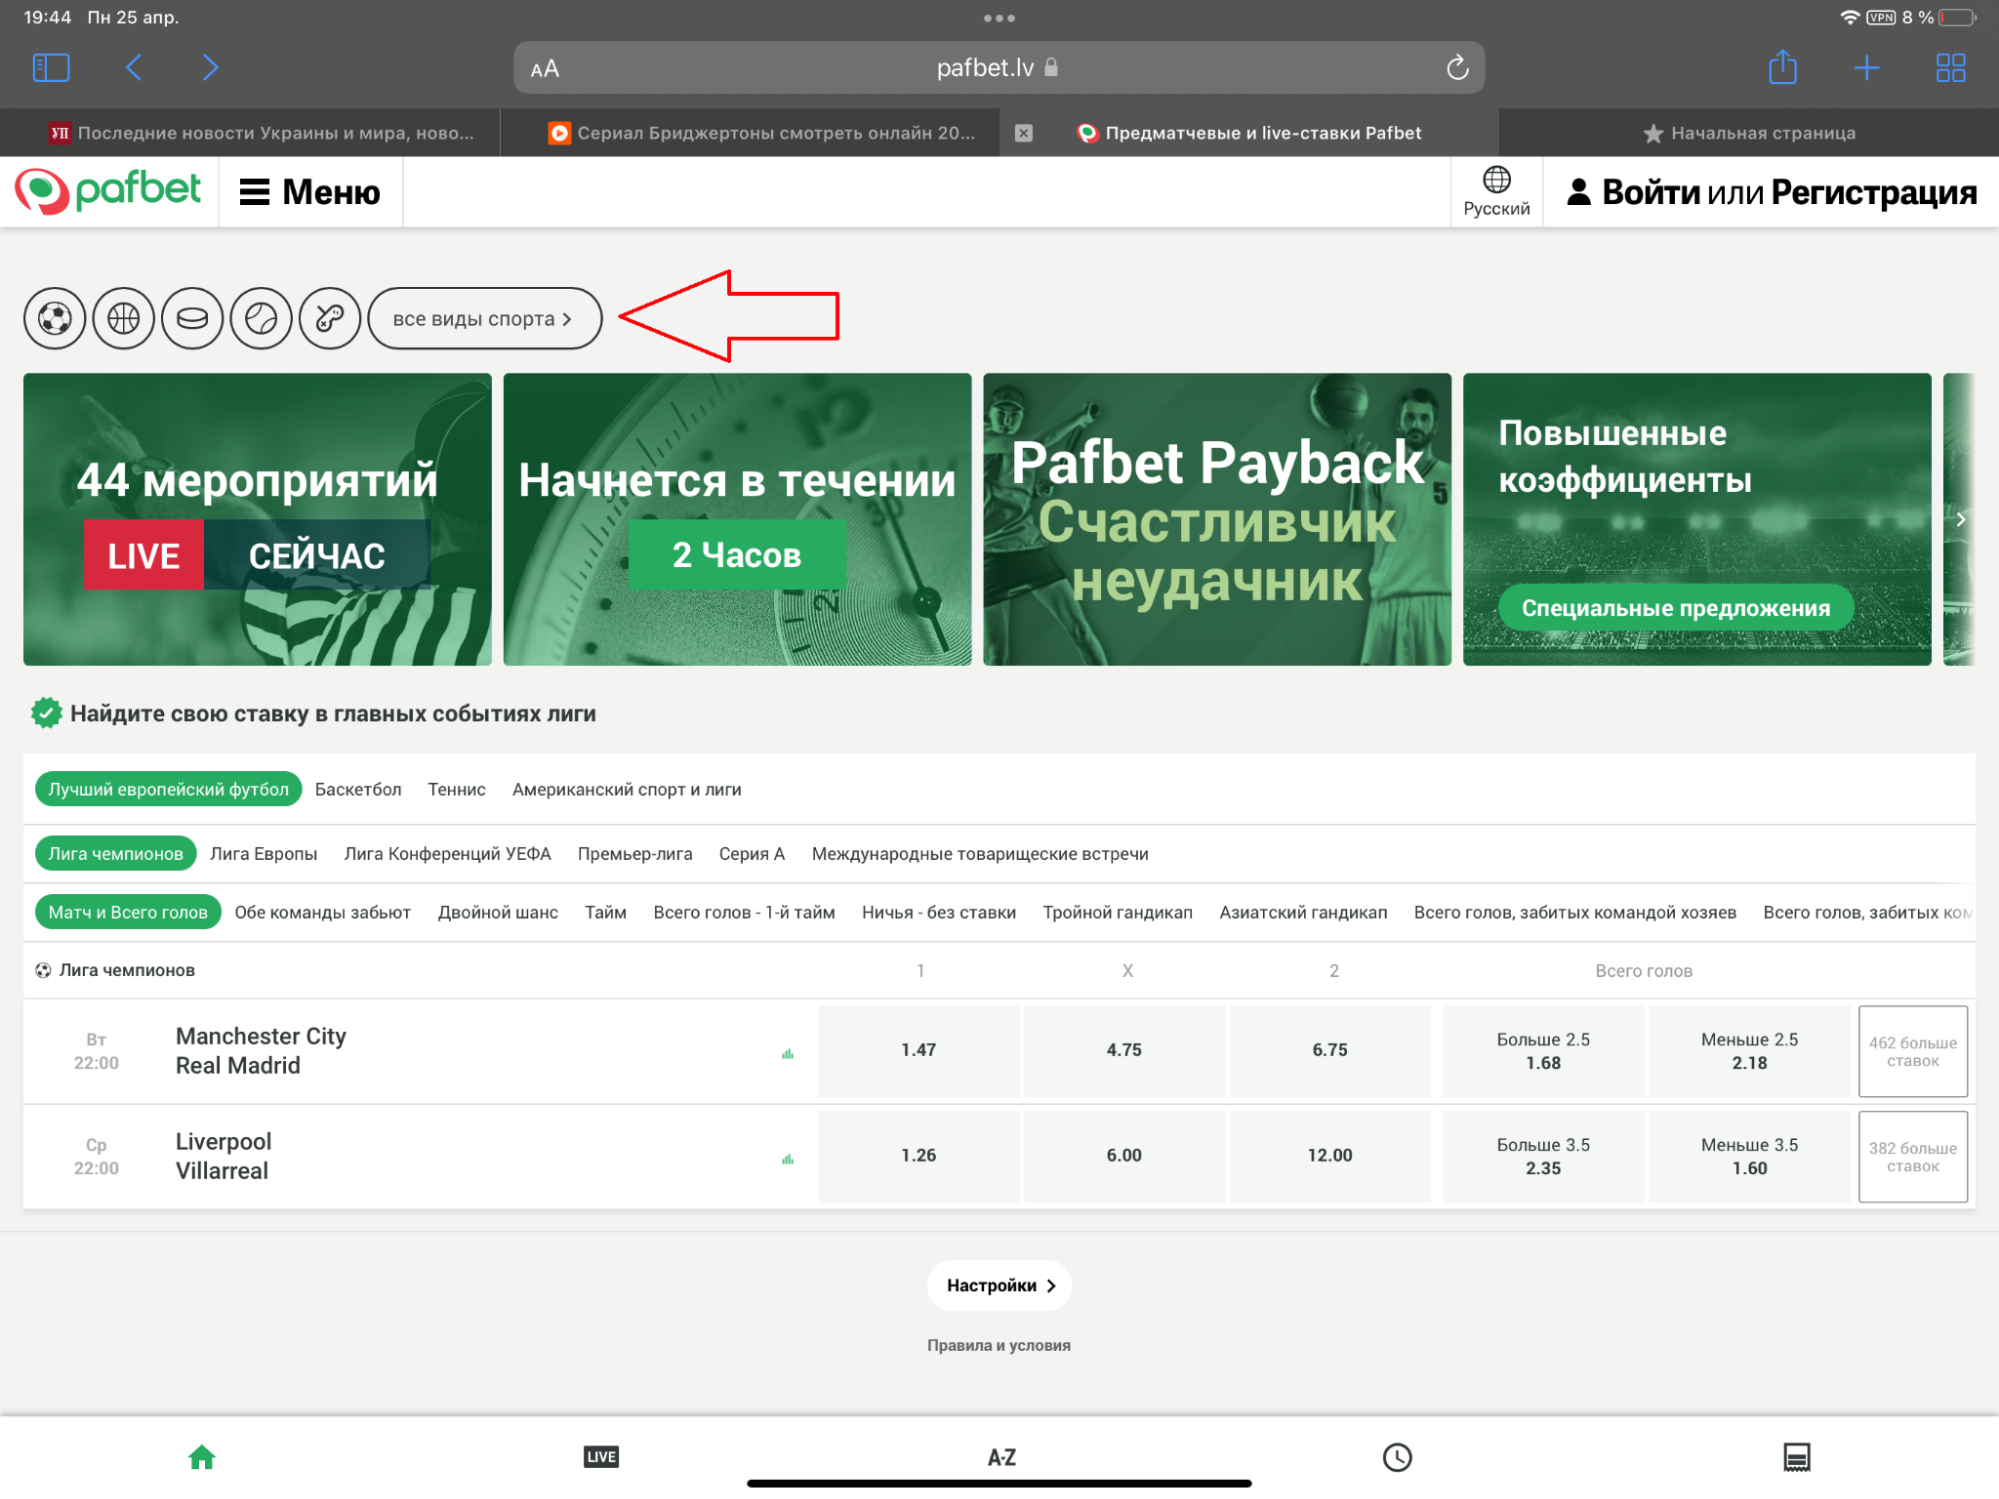Go back with the Safari back arrow
1999x1499 pixels.
[x=134, y=68]
